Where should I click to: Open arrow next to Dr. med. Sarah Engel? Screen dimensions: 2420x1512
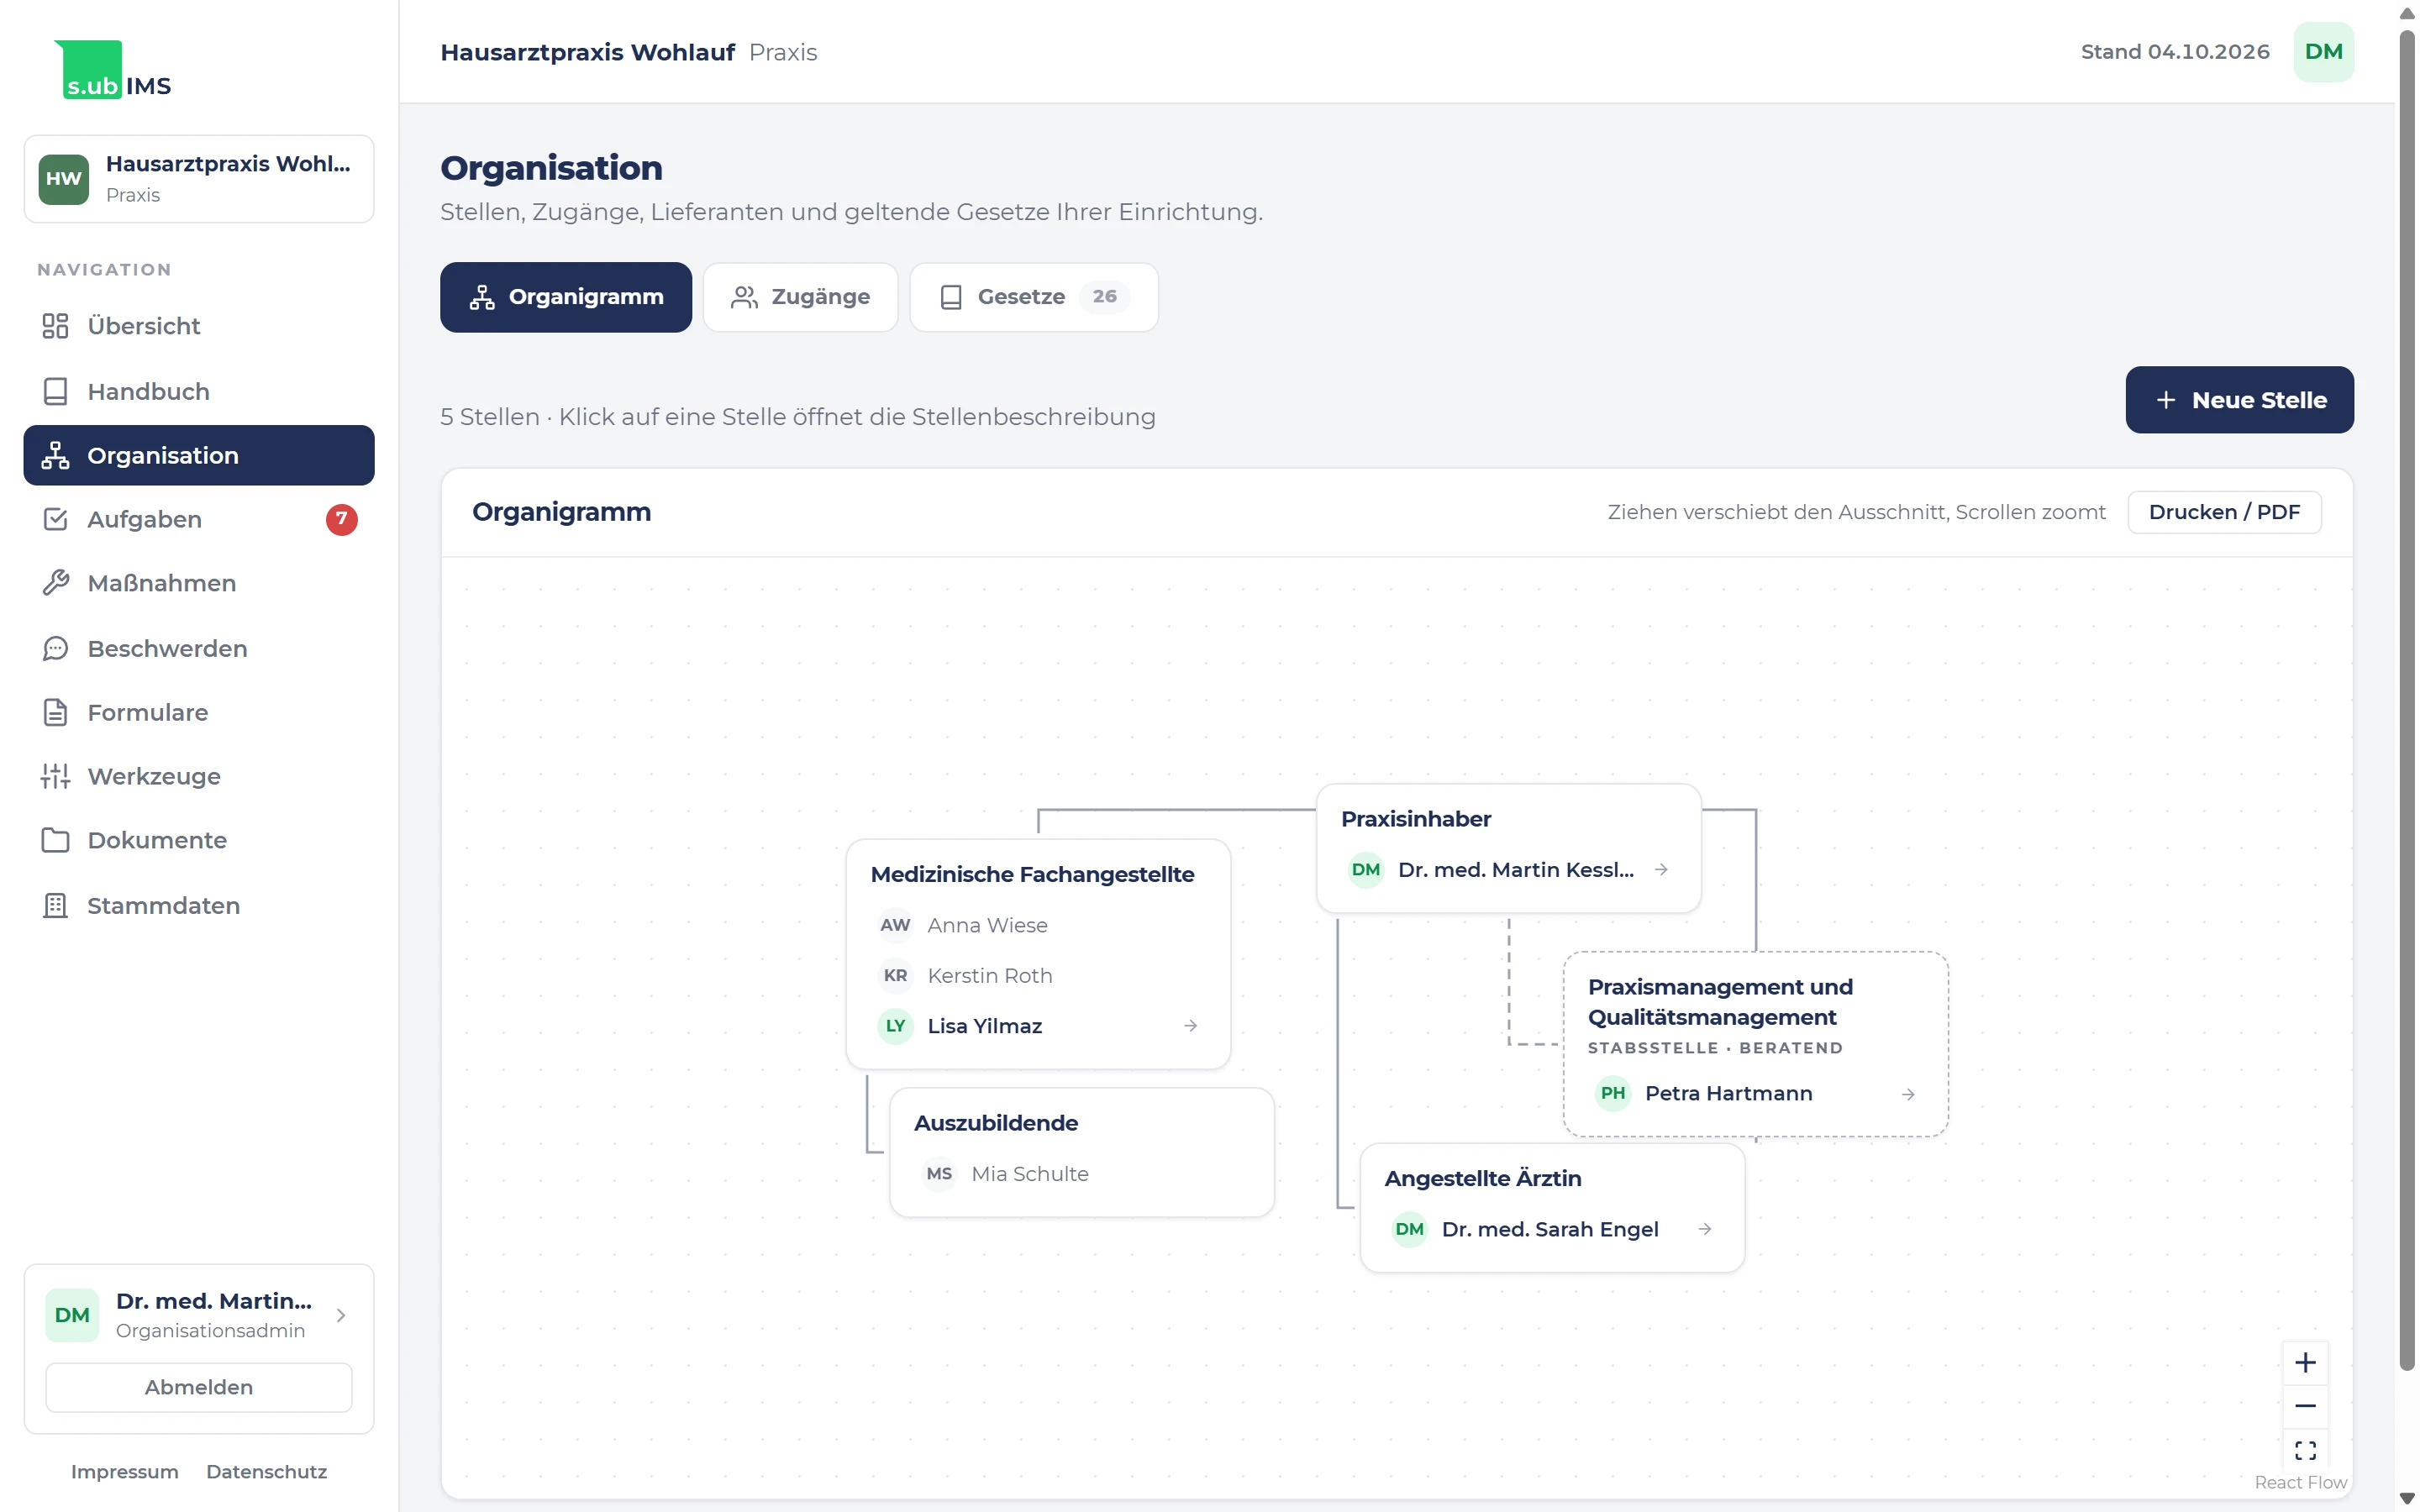pos(1704,1229)
